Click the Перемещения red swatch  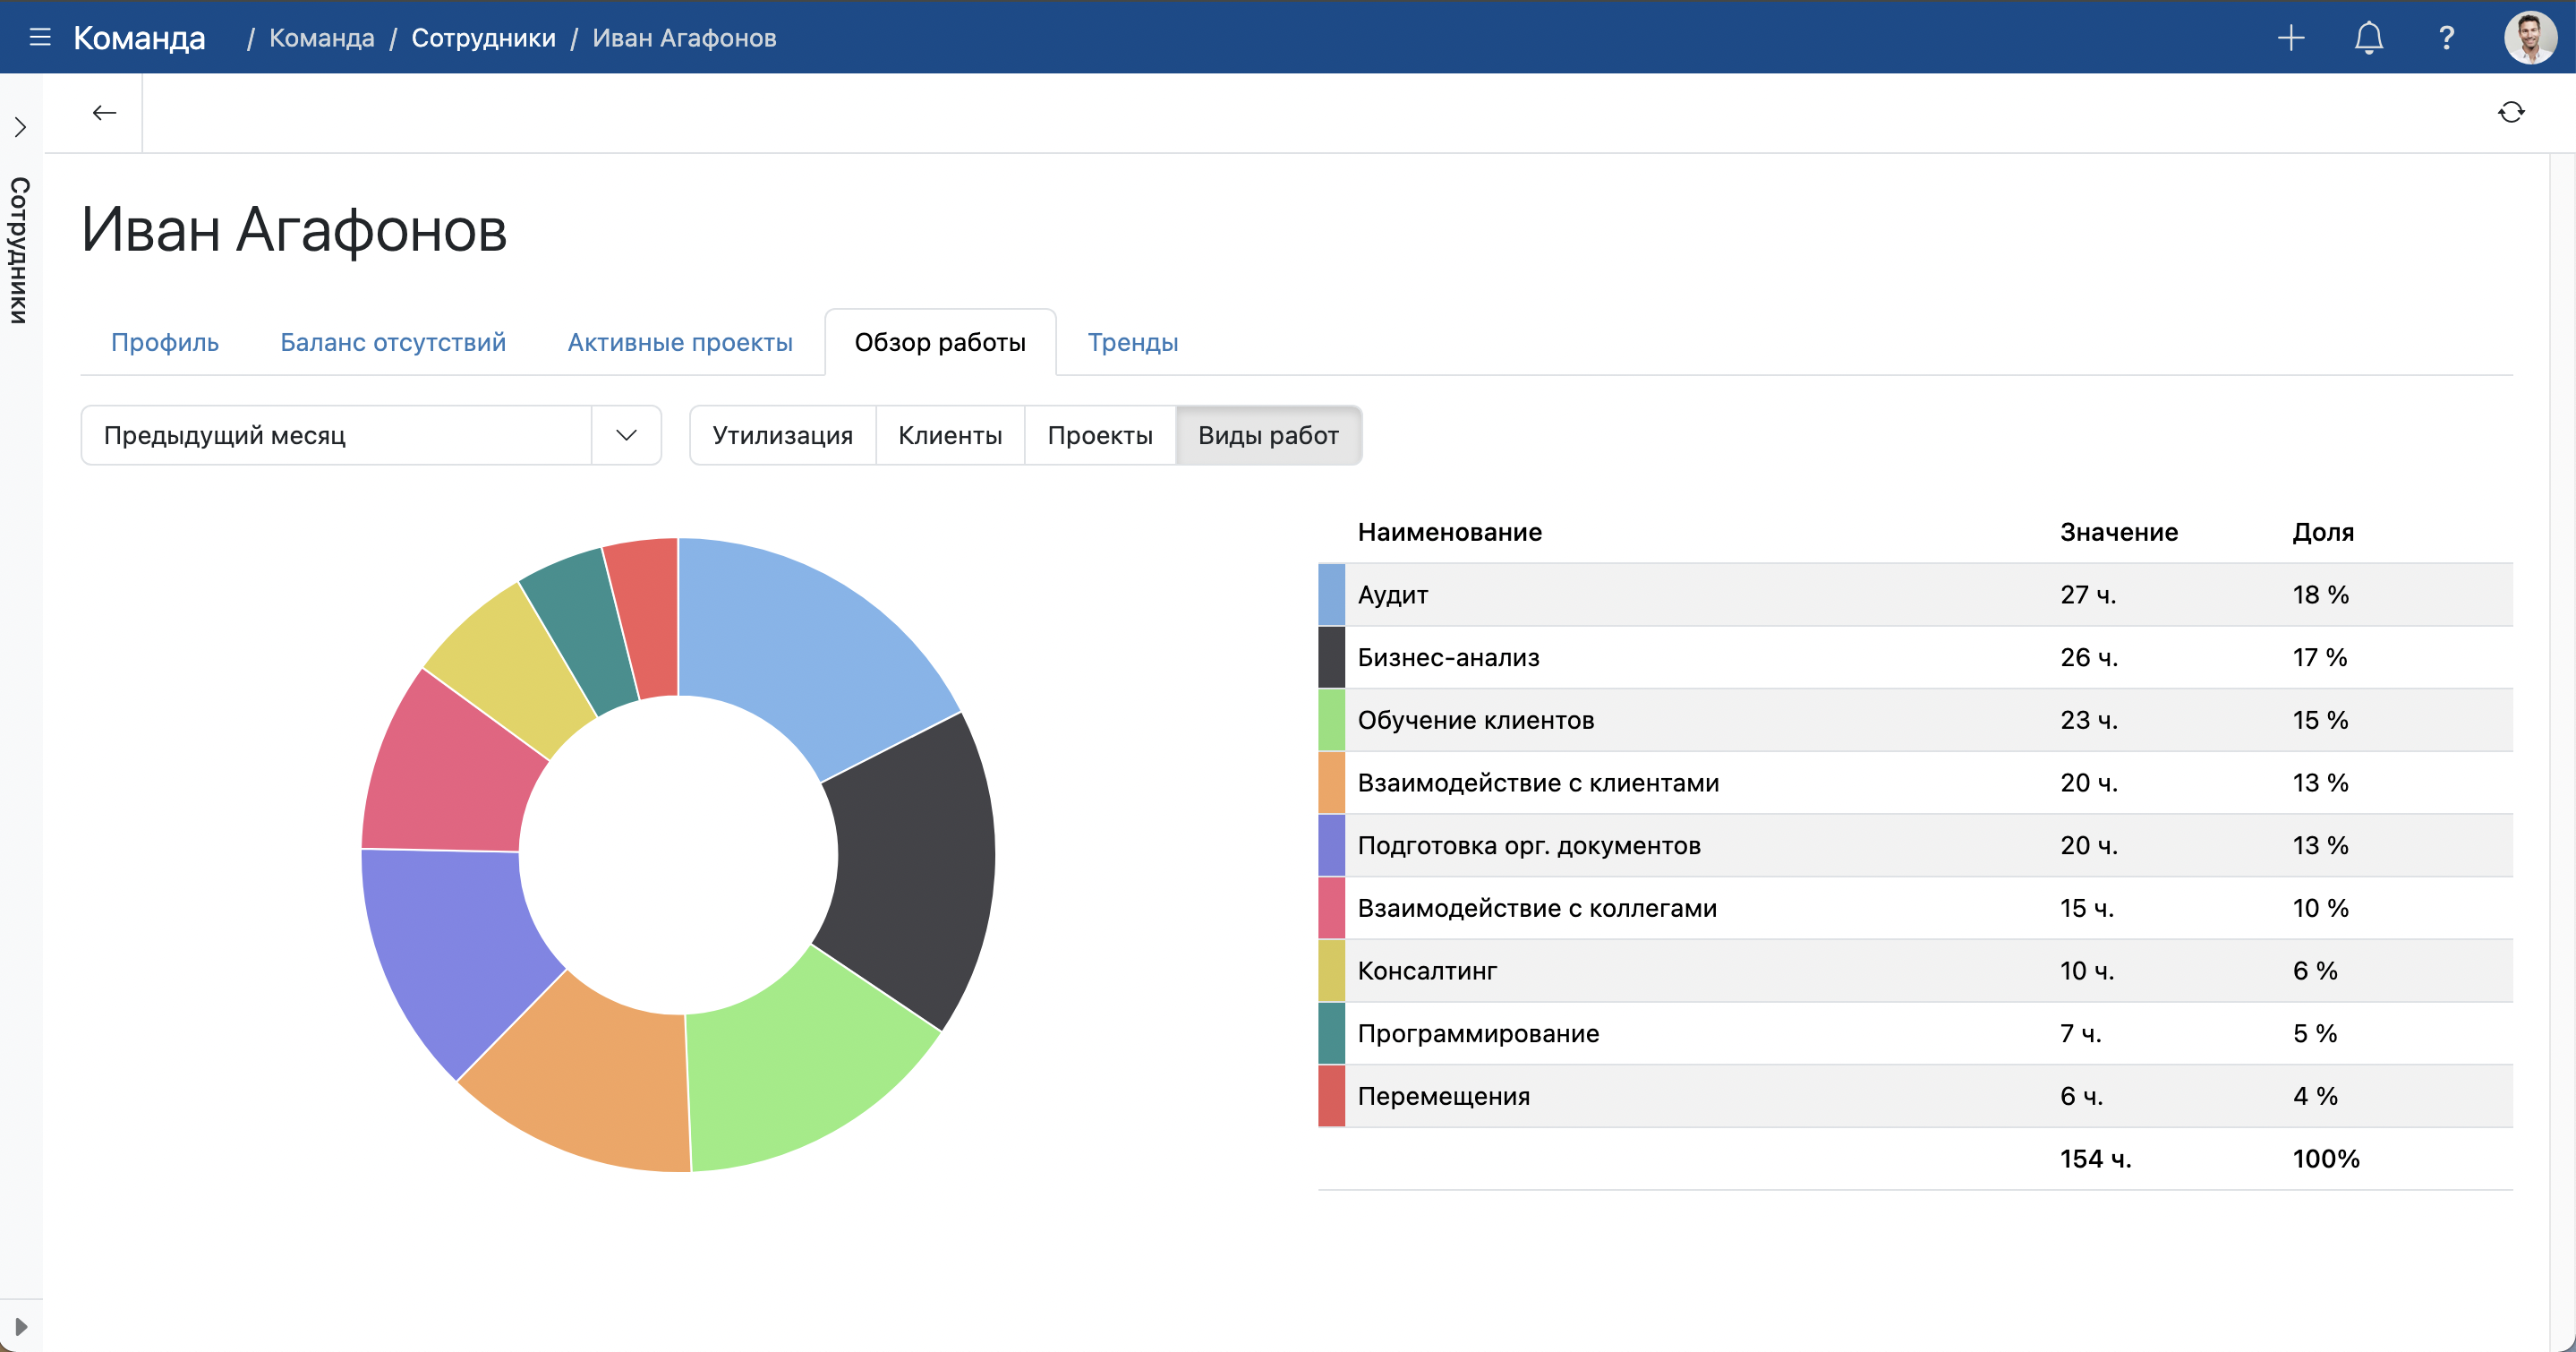click(x=1331, y=1096)
